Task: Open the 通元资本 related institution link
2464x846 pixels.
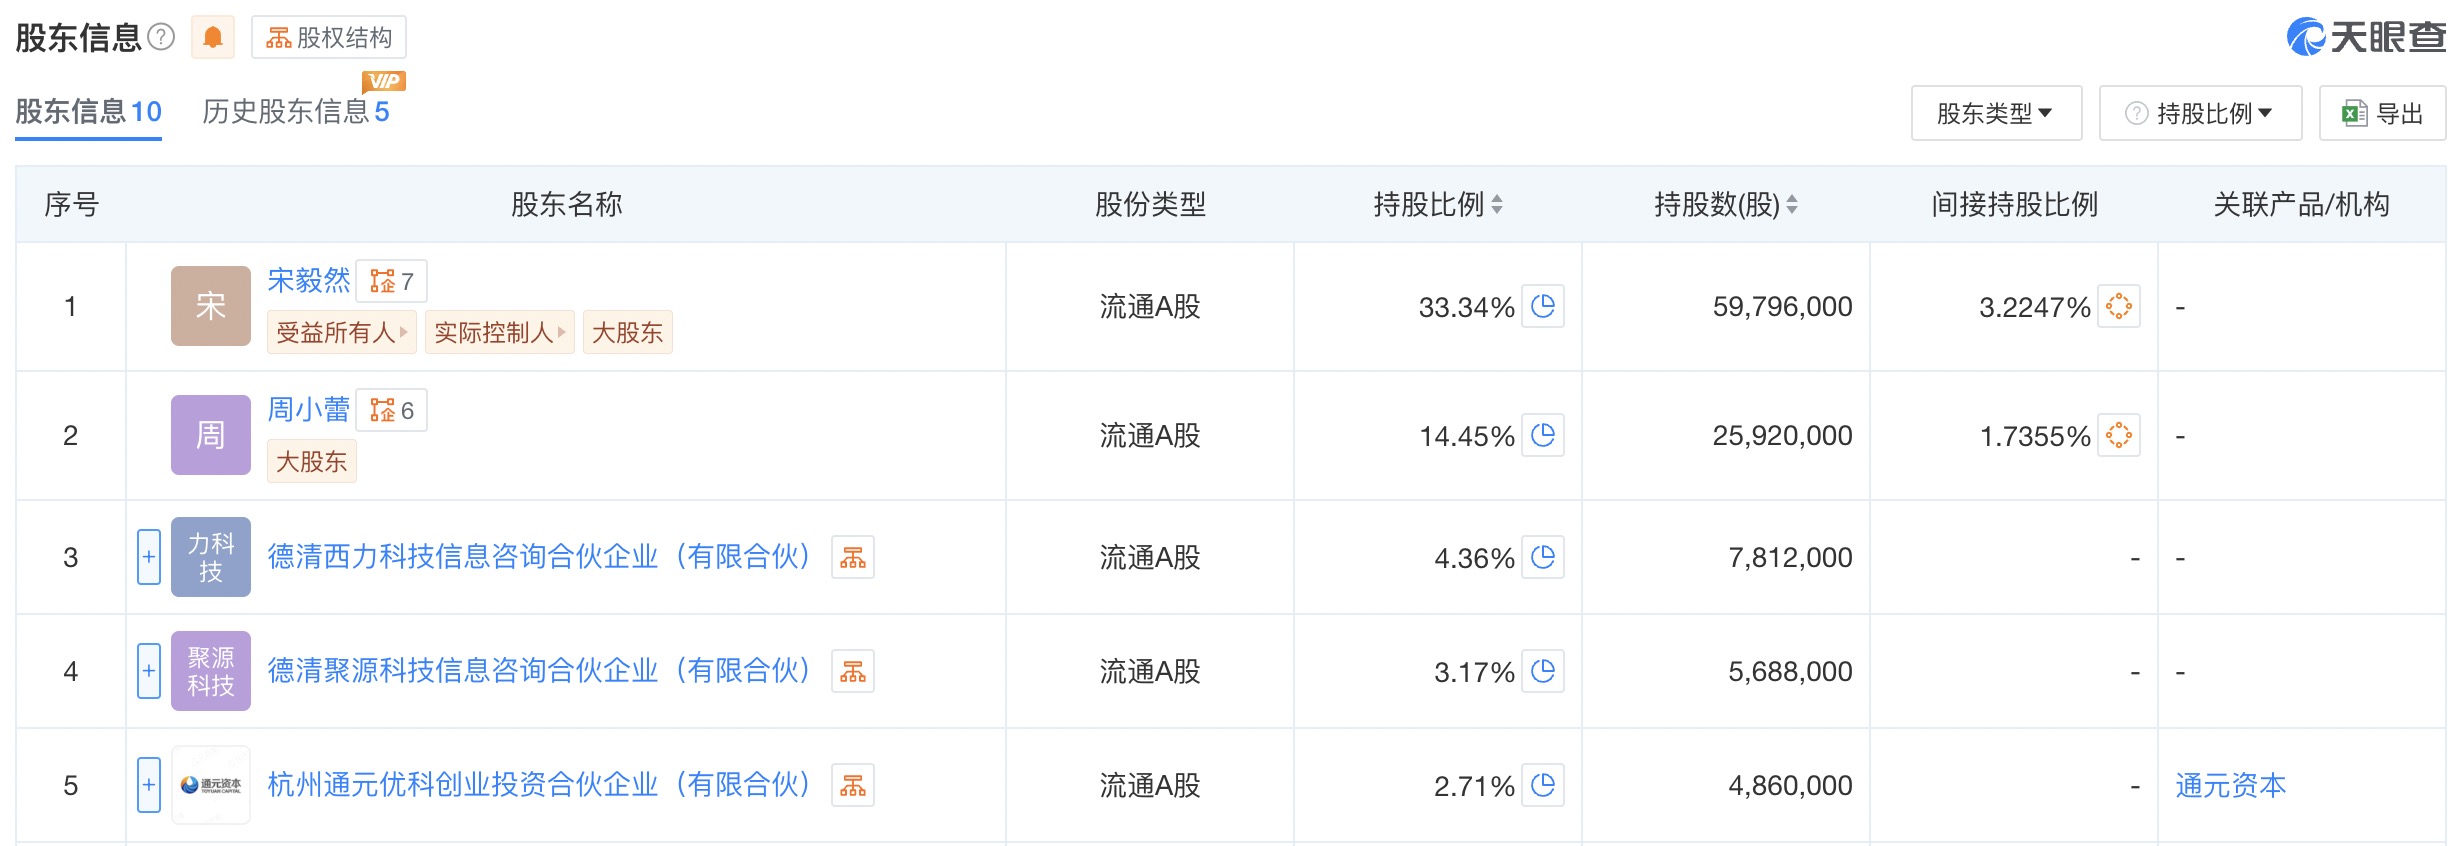Action: pos(2230,785)
